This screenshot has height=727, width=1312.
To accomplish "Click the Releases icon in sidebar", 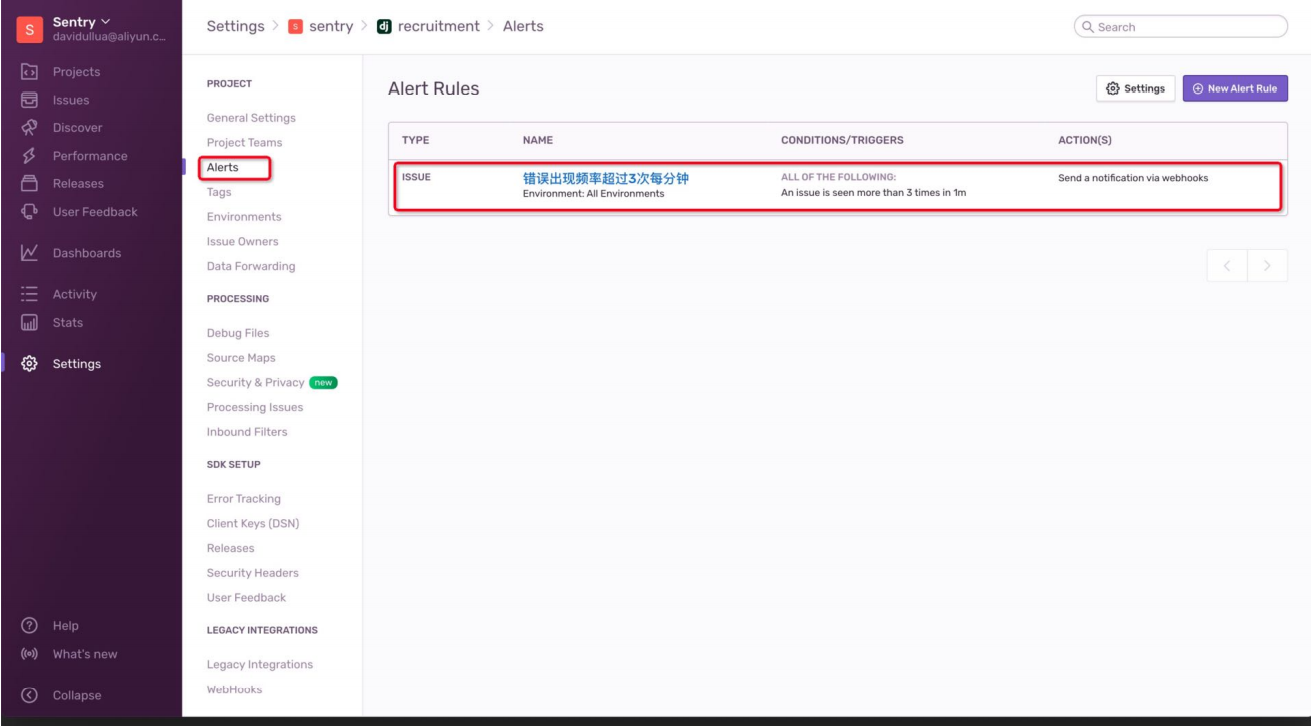I will pos(30,184).
